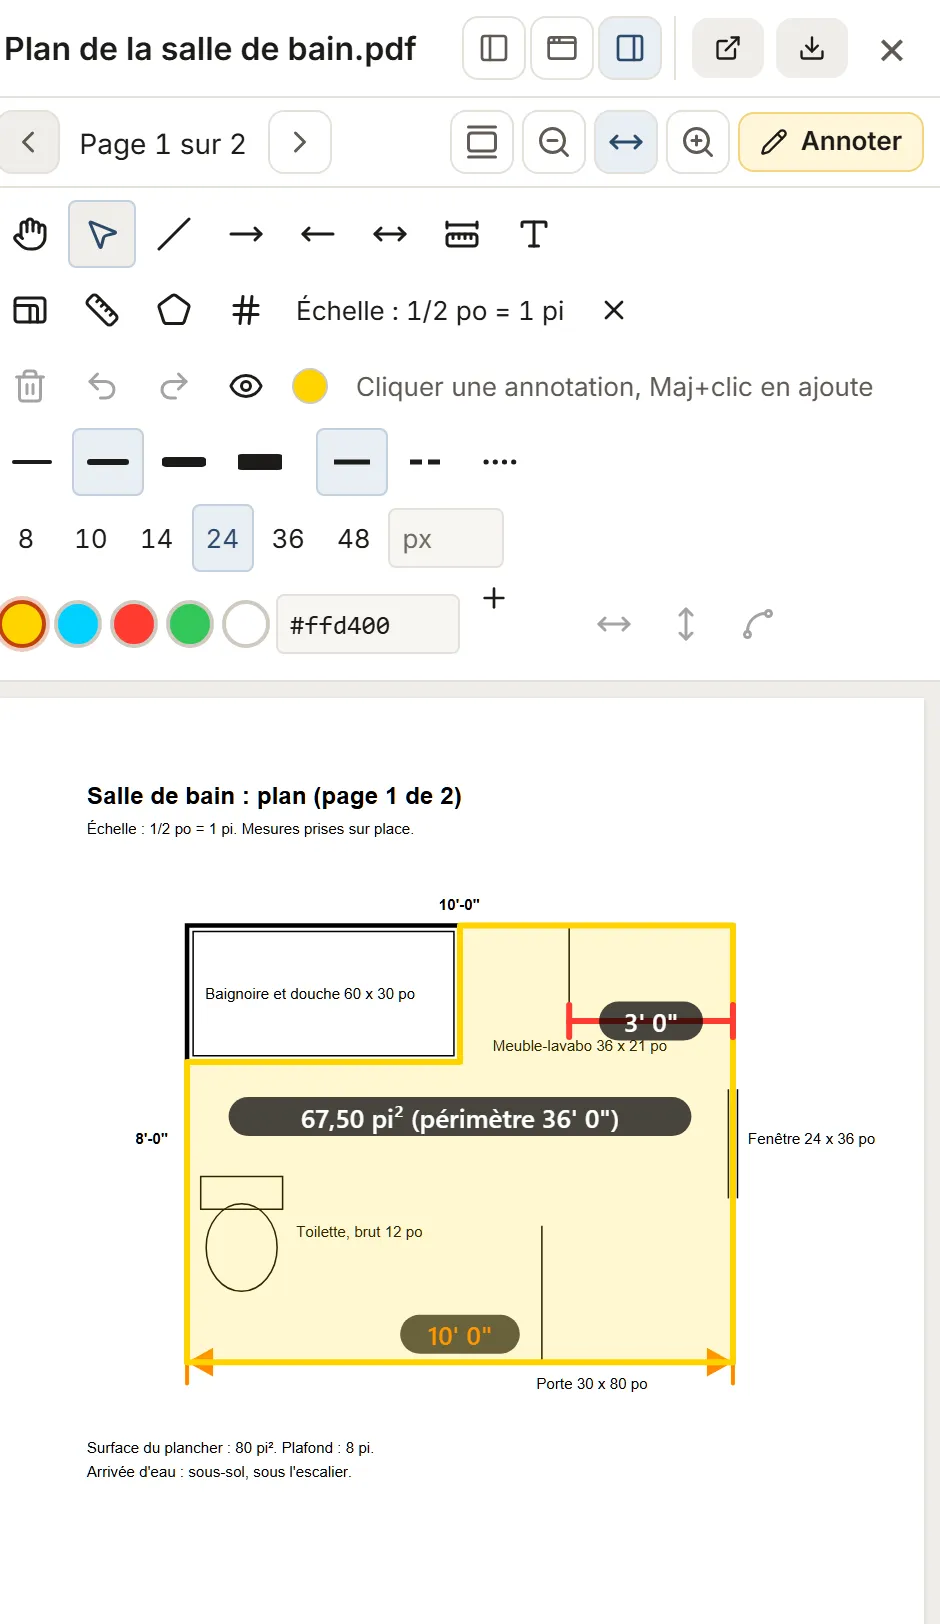Select the dimension measurement tool
The image size is (940, 1624).
[x=462, y=234]
